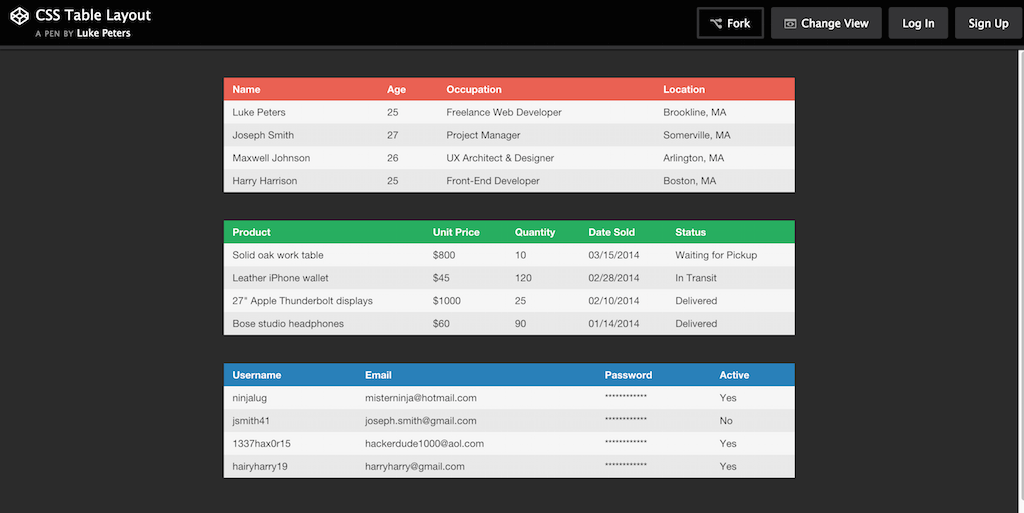The image size is (1024, 513).
Task: Open the Change View menu
Action: (820, 23)
